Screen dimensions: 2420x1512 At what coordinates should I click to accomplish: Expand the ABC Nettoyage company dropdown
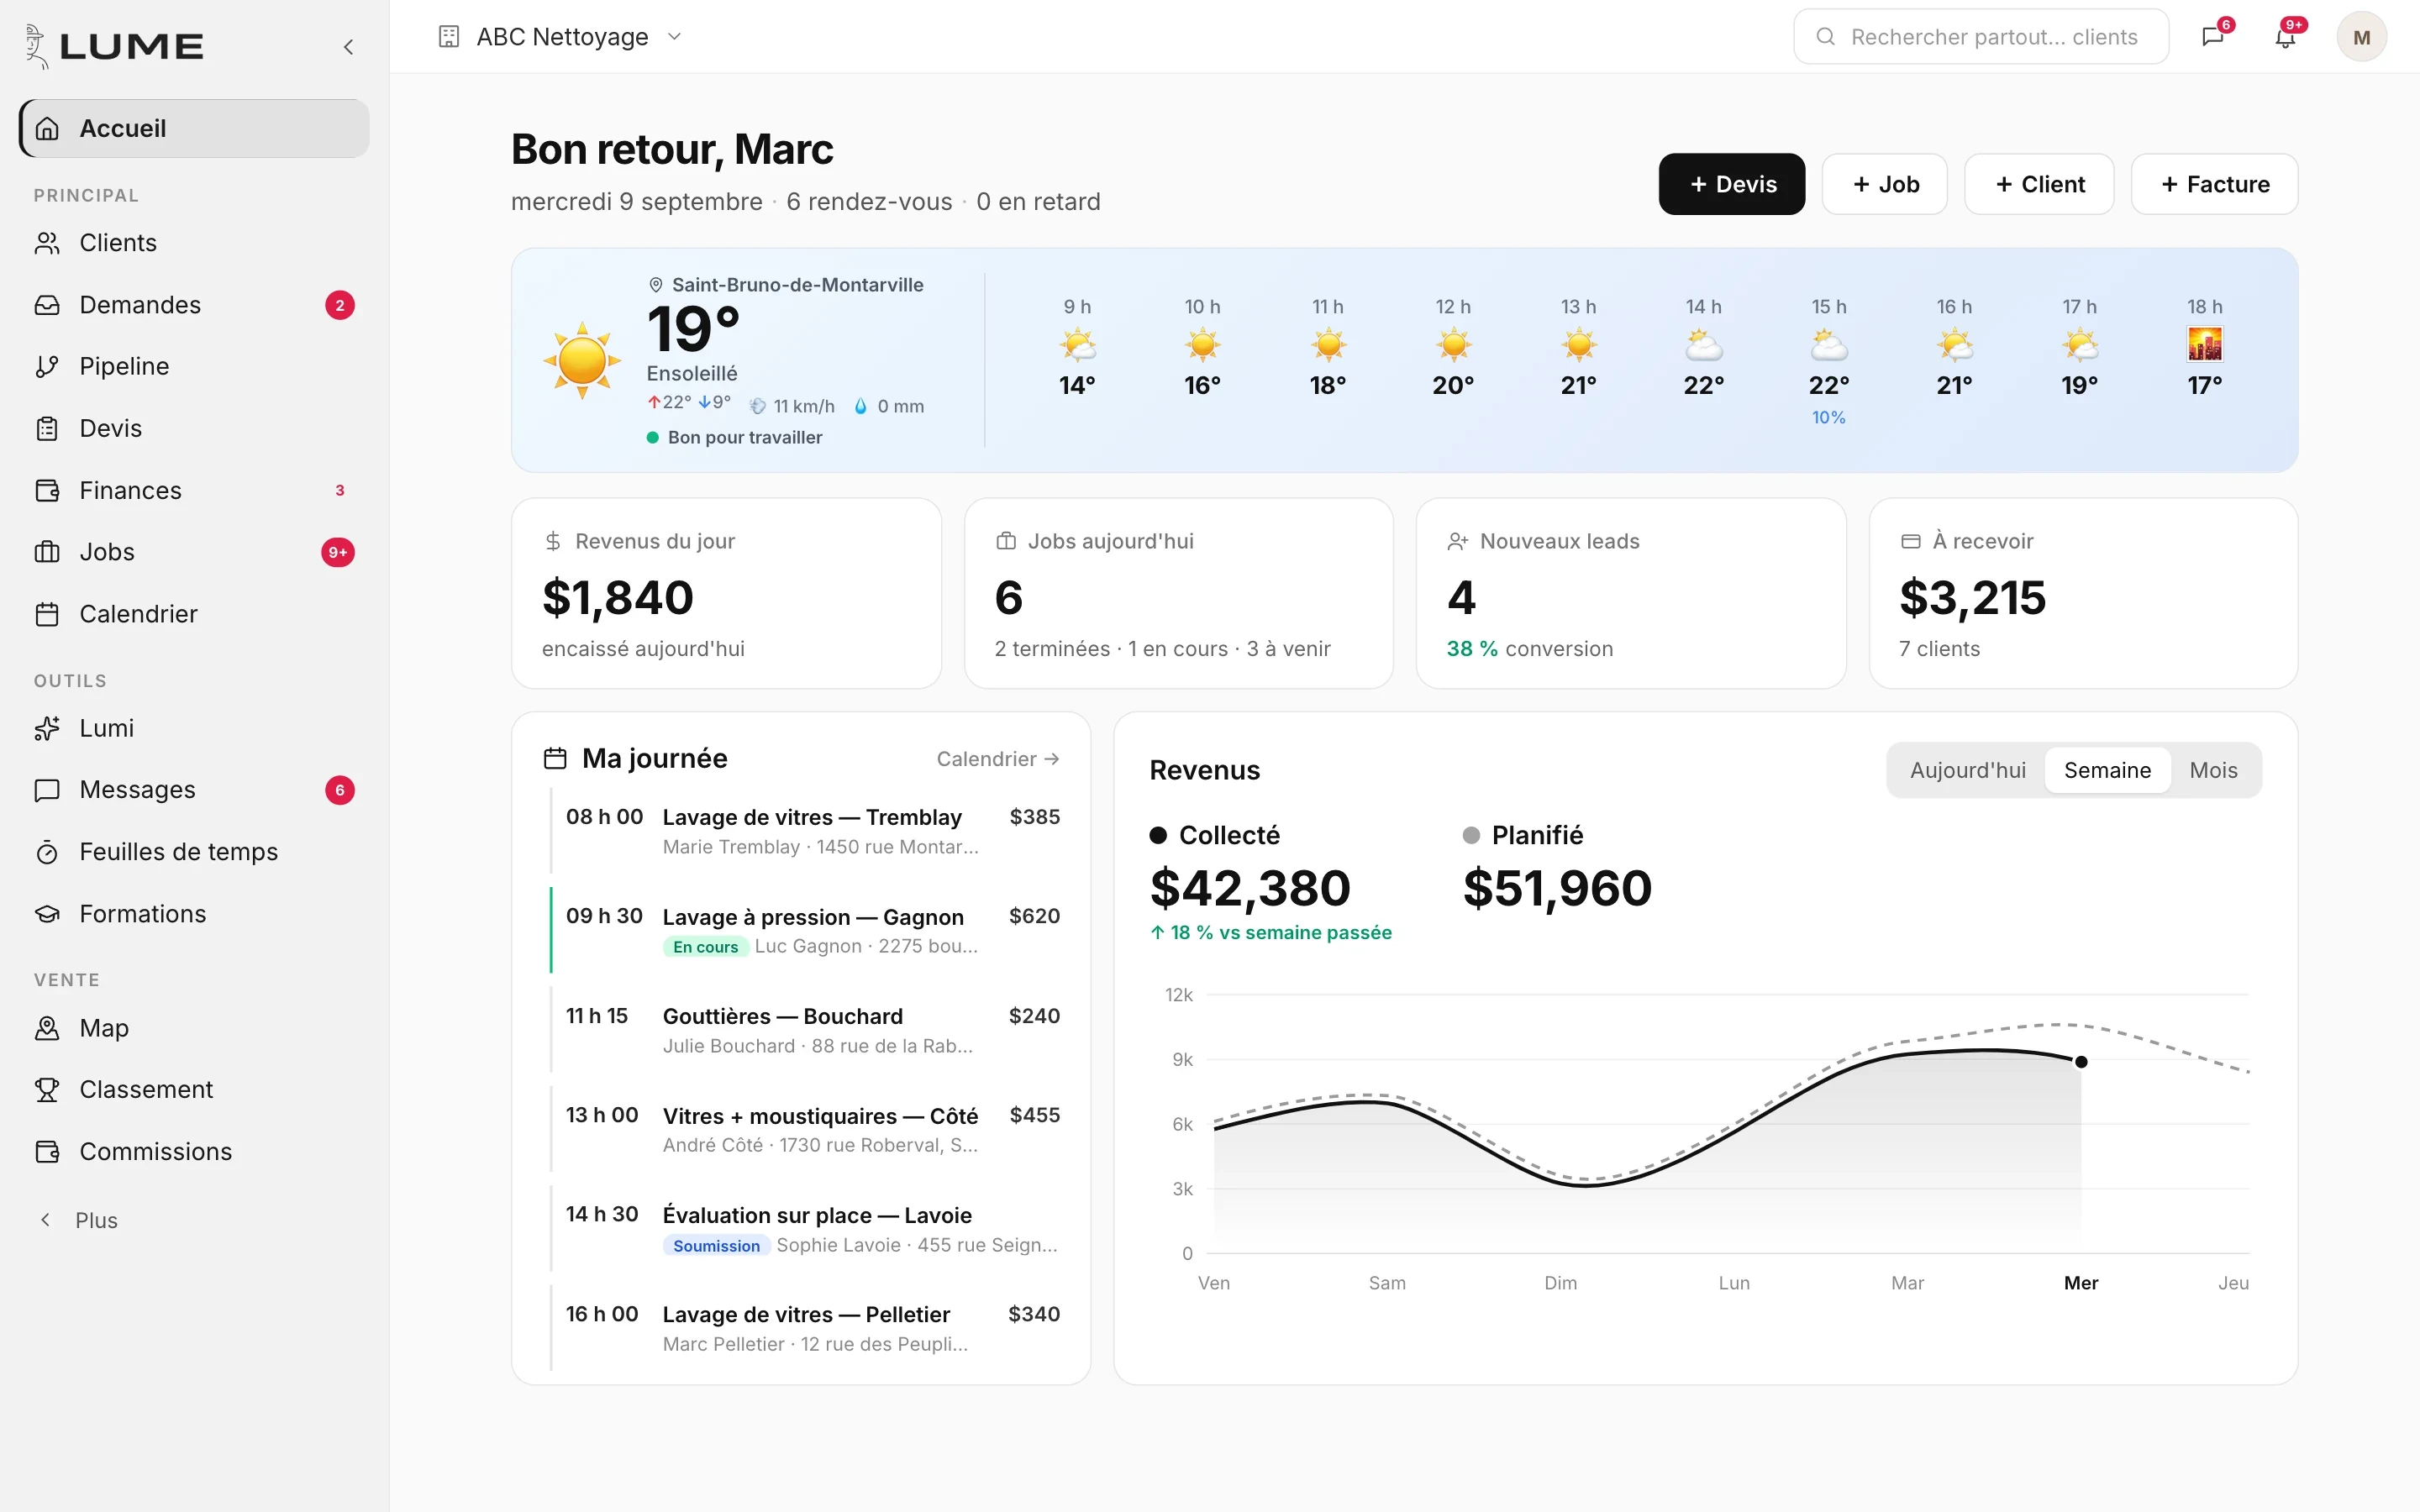click(x=561, y=37)
